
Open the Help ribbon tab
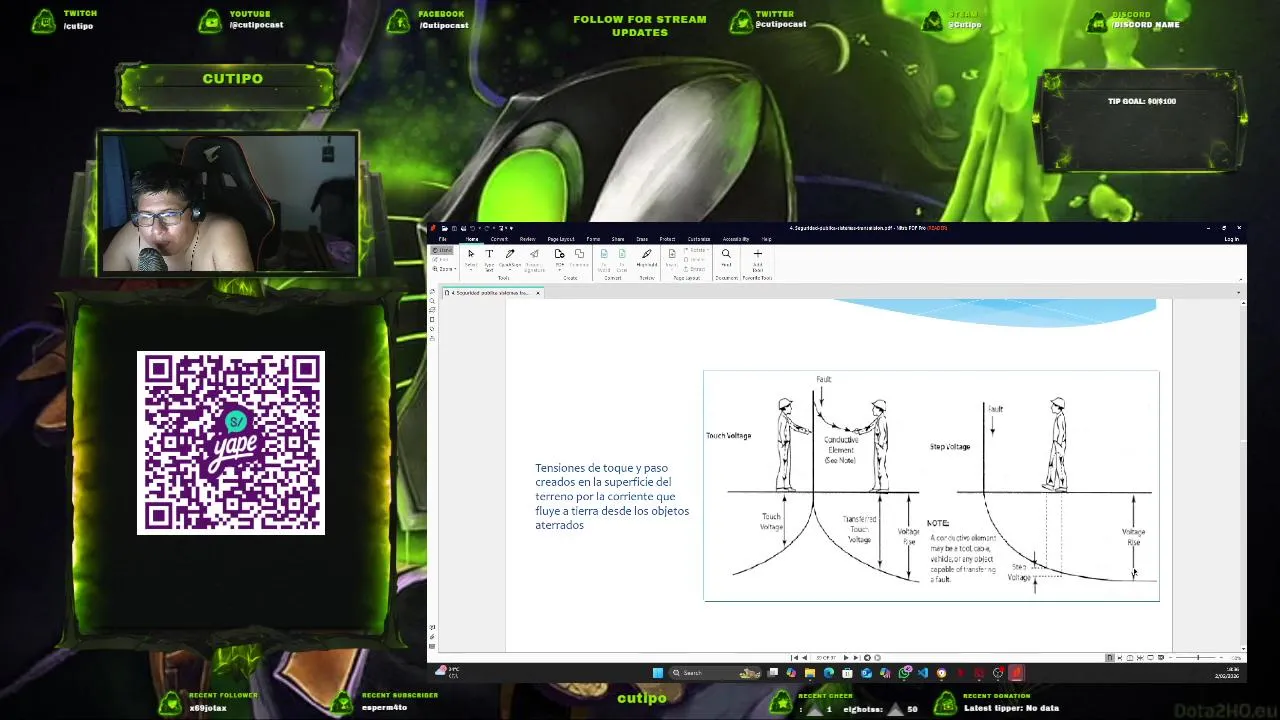(x=766, y=239)
